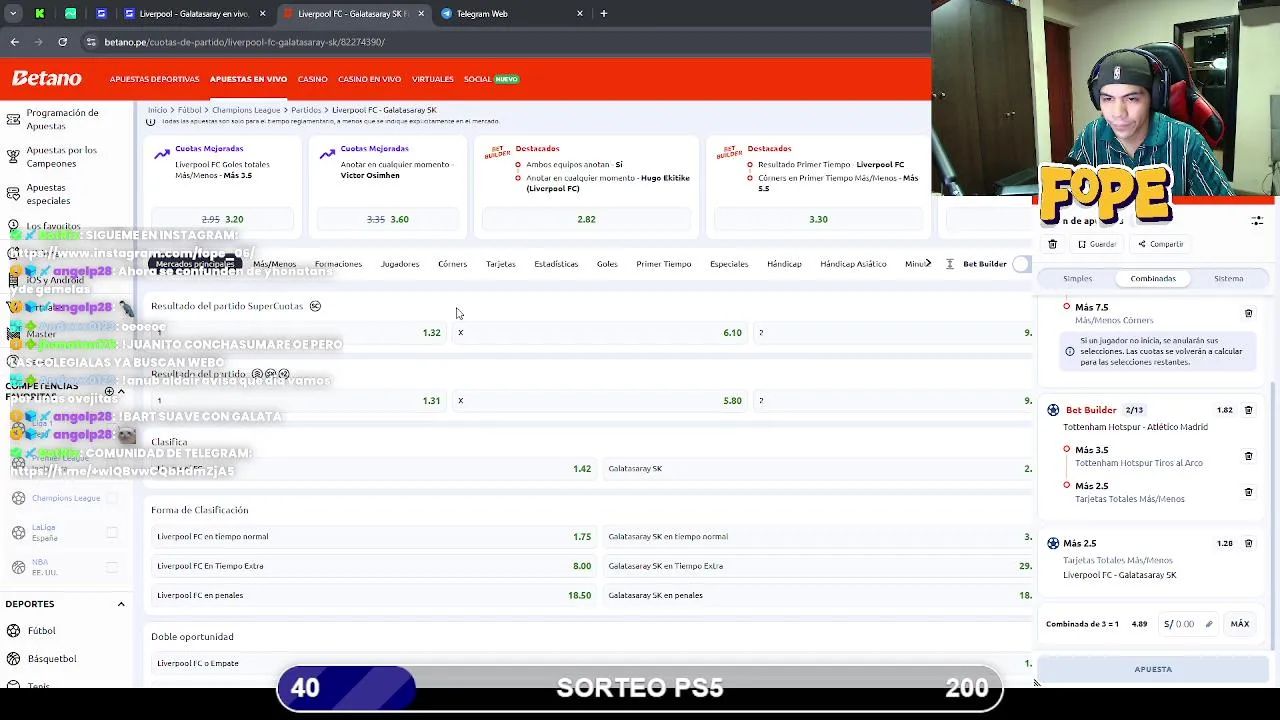Switch to the Tarjetas market tab
This screenshot has height=720, width=1280.
[x=500, y=264]
